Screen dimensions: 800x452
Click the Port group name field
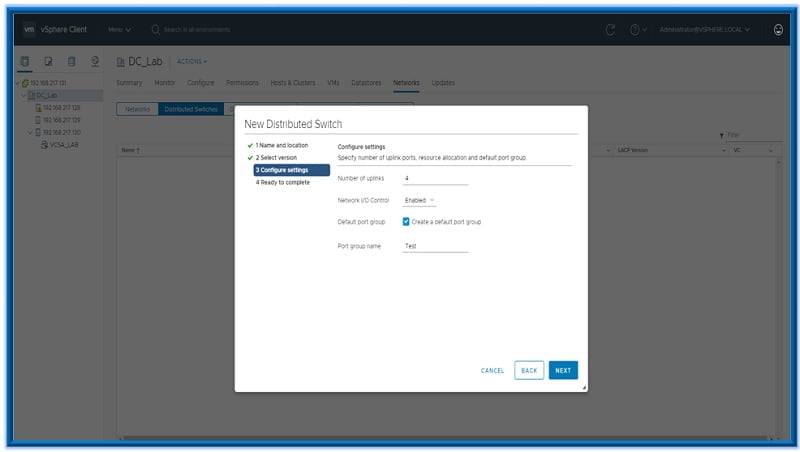tap(435, 245)
